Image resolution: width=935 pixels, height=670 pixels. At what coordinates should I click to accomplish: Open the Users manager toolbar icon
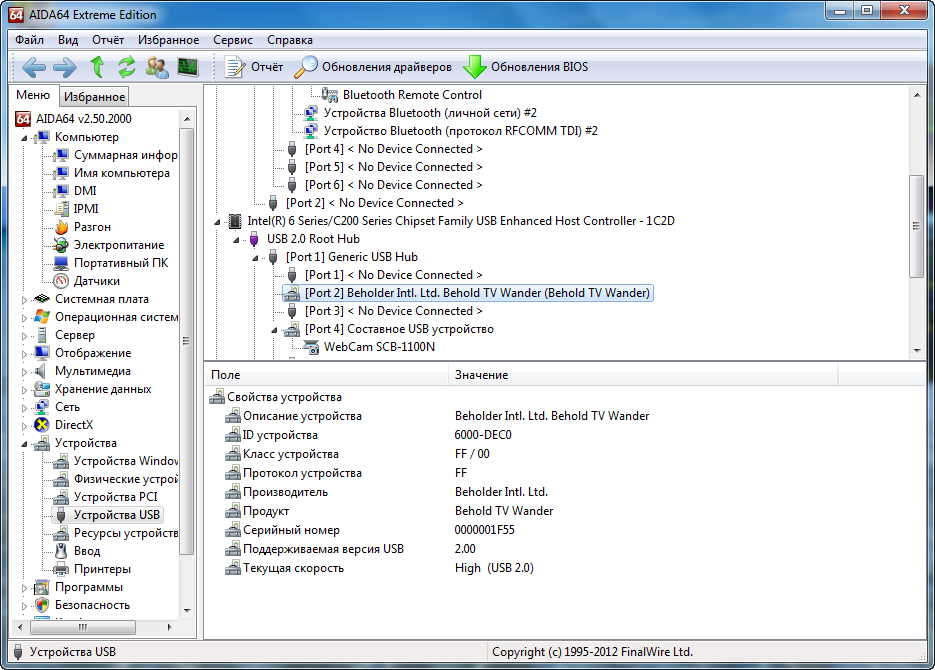pos(157,67)
